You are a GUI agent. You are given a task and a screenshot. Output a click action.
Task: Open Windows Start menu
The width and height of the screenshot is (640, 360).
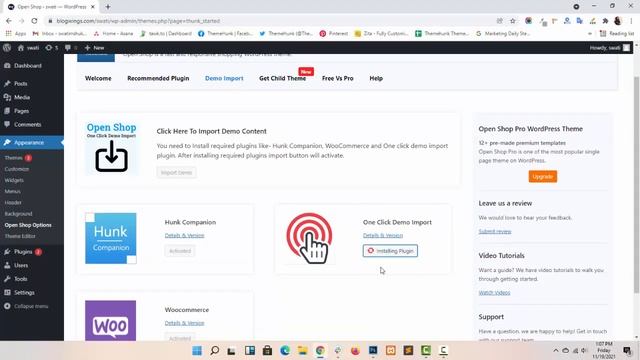[197, 351]
